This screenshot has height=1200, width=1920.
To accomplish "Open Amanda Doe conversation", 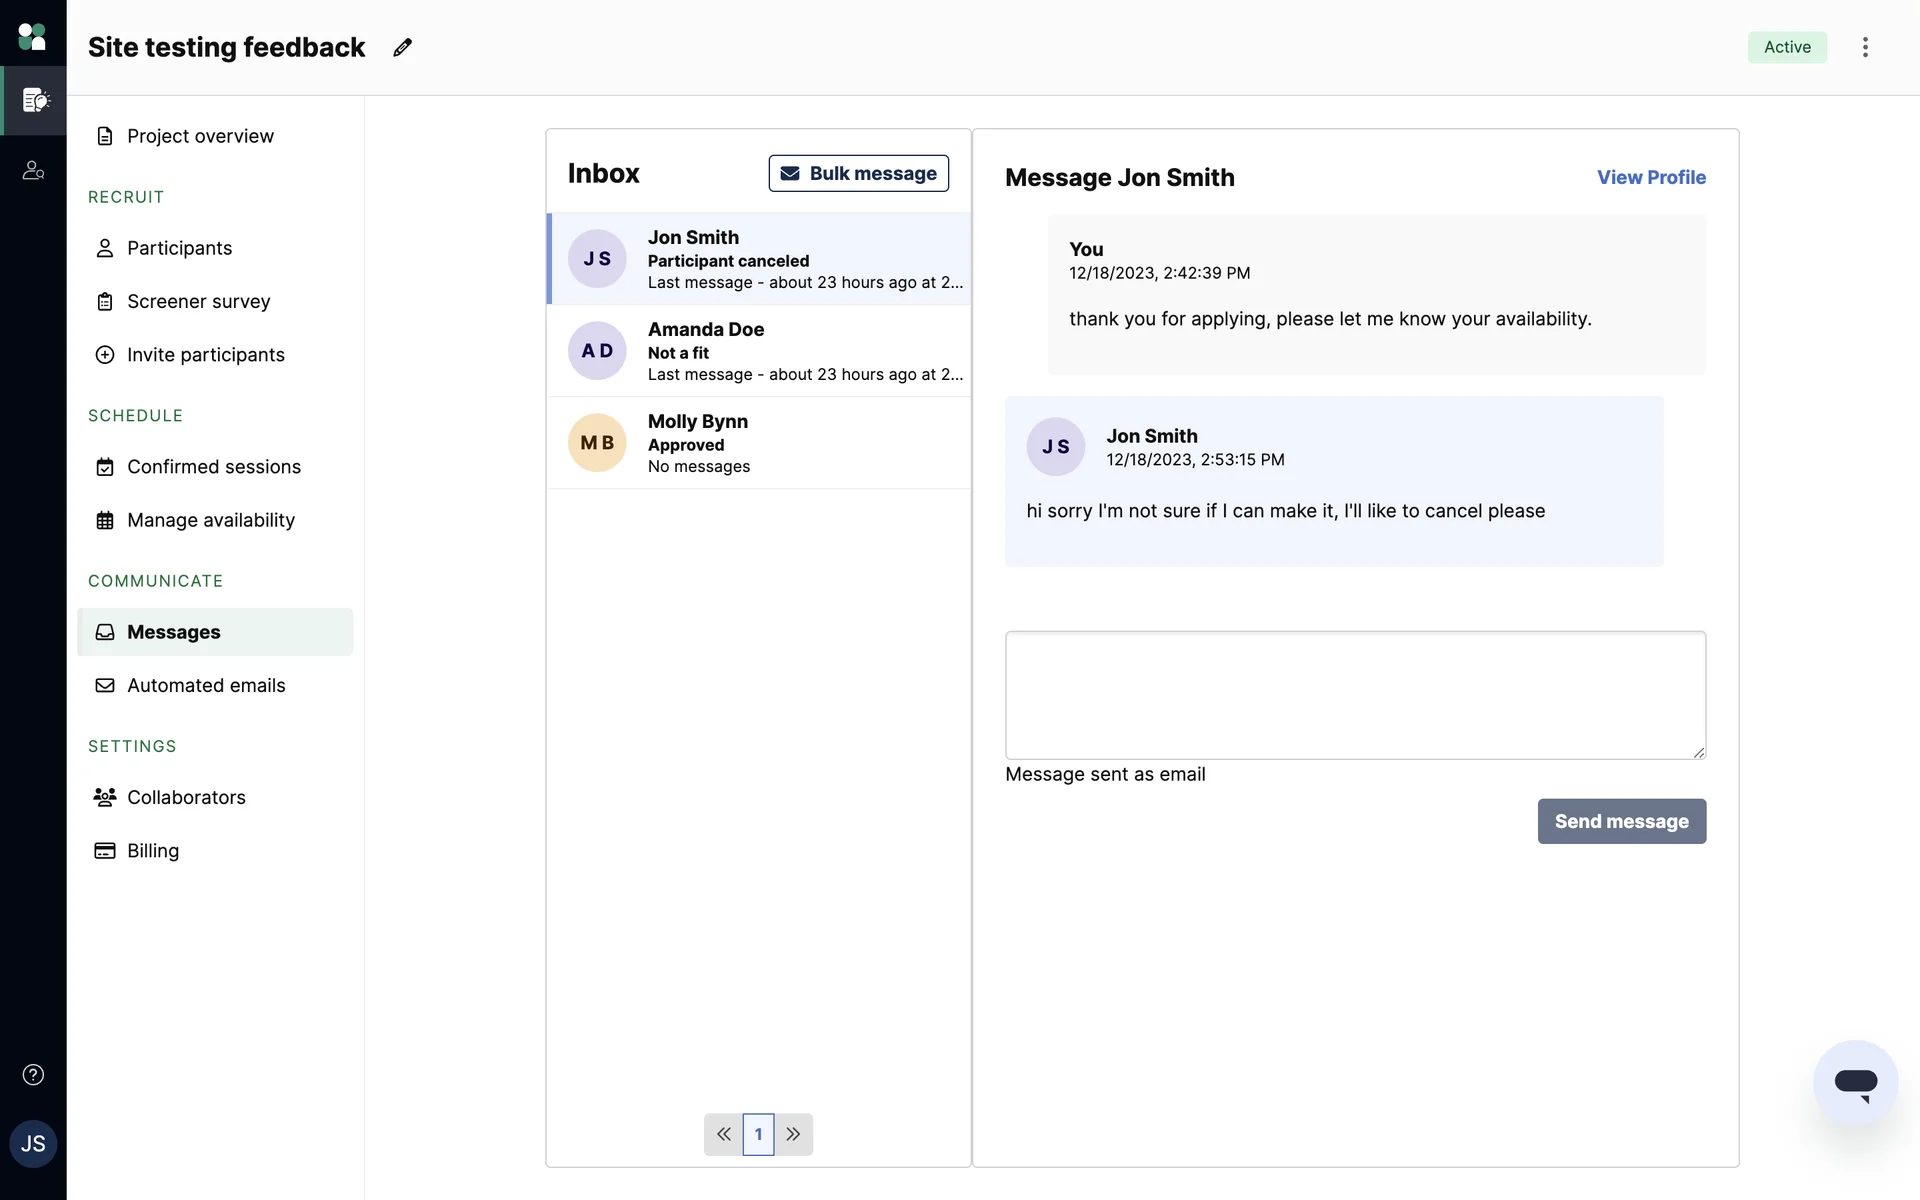I will coord(758,351).
